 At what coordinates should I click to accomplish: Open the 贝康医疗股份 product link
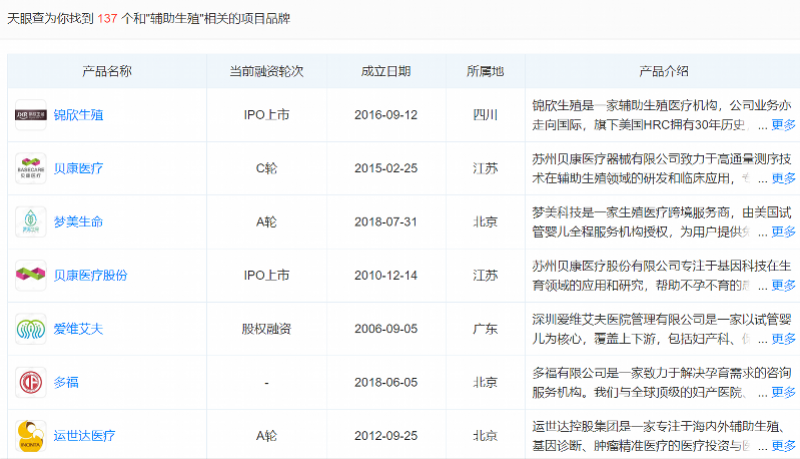click(91, 275)
